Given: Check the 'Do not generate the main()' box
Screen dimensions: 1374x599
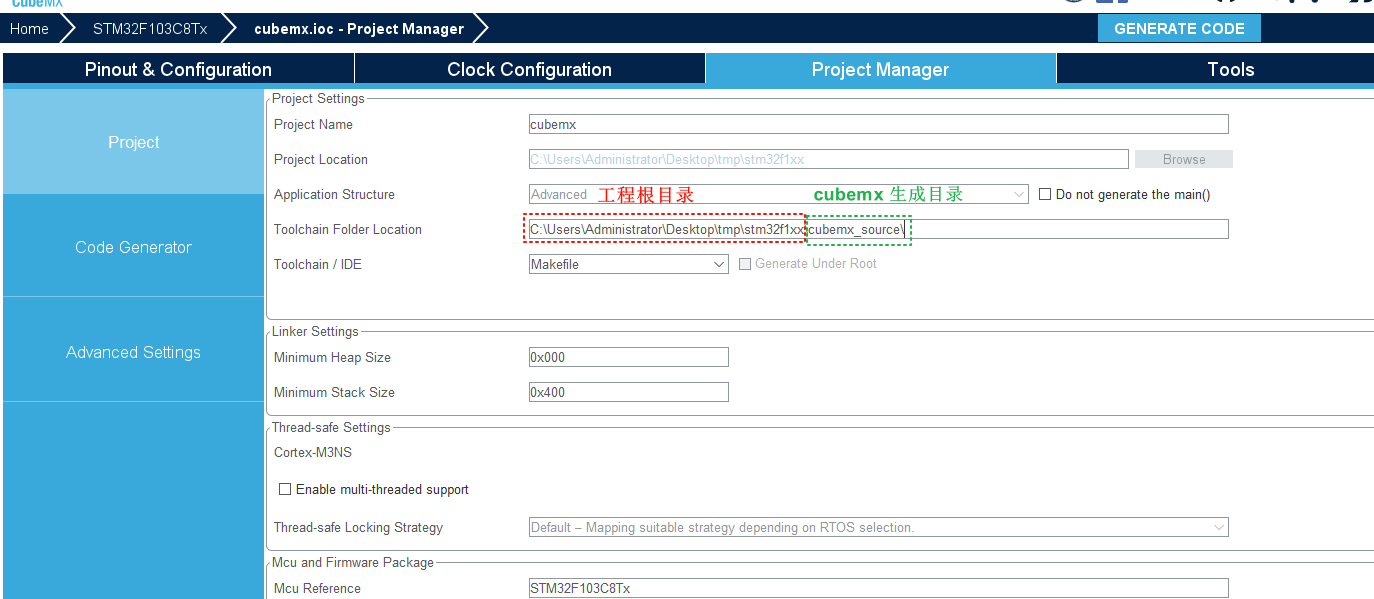Looking at the screenshot, I should tap(1045, 194).
